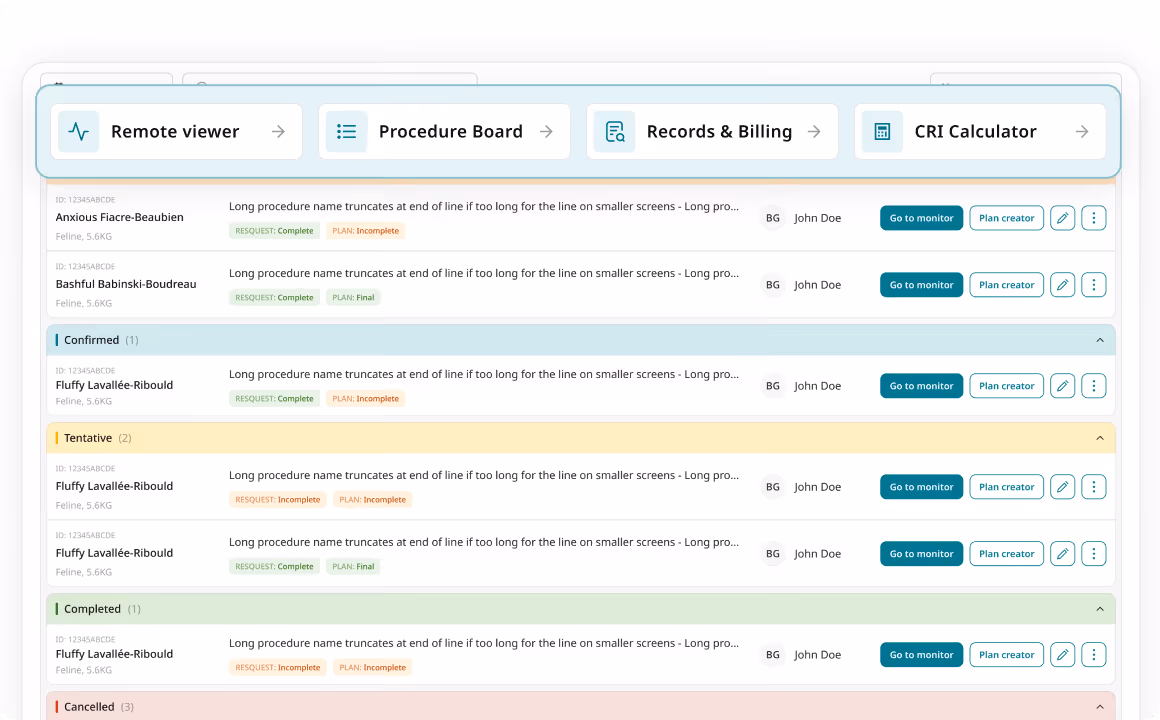Click the arrow on the CRI Calculator card
1160x720 pixels.
(x=1081, y=131)
